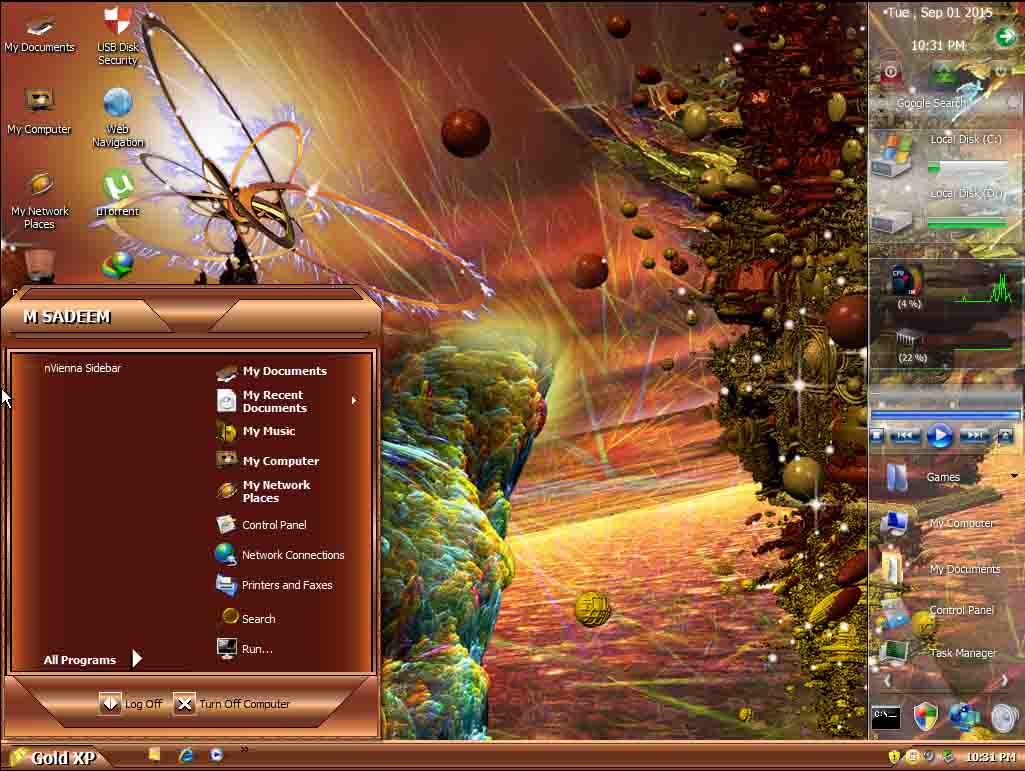Open command prompt icon in sidebar
The image size is (1025, 771).
886,717
